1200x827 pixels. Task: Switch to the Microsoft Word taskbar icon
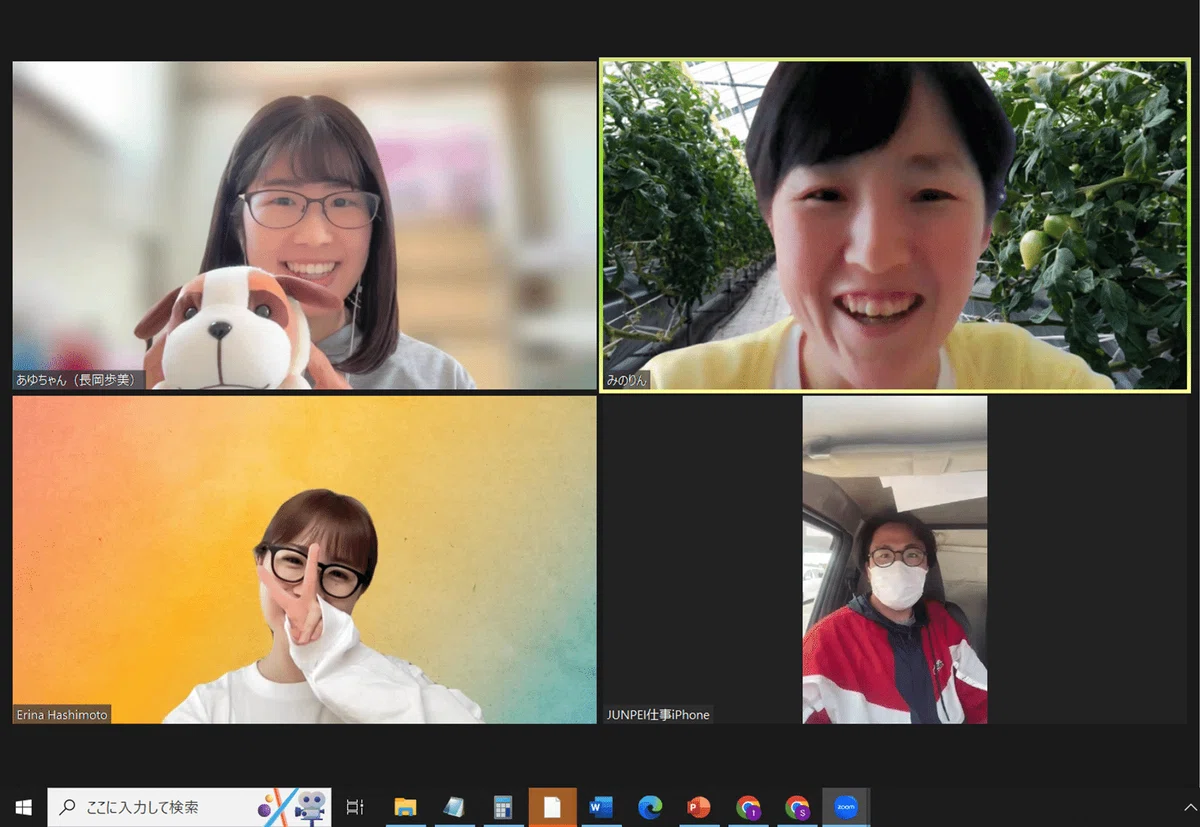[x=601, y=807]
